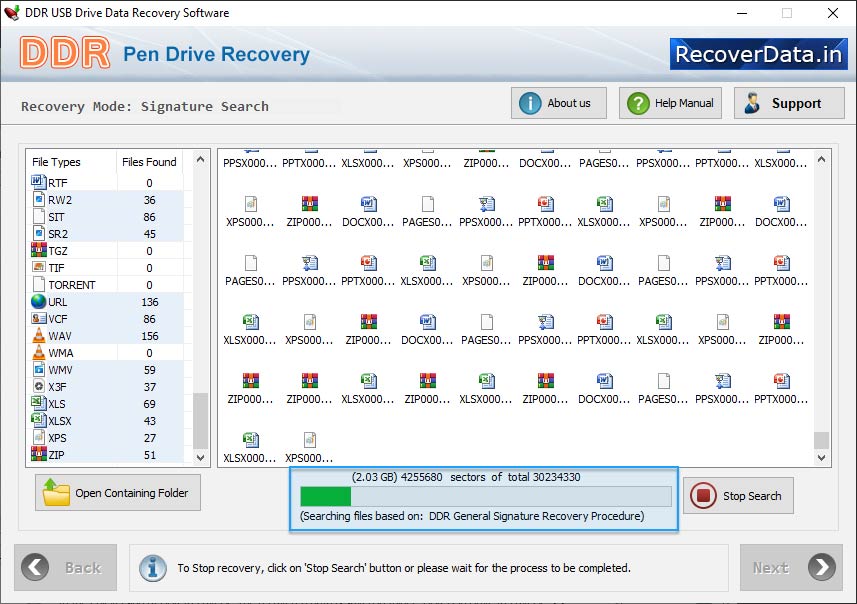Viewport: 857px width, 604px height.
Task: Click recovered files pane scrollbar thumb
Action: pyautogui.click(x=821, y=440)
